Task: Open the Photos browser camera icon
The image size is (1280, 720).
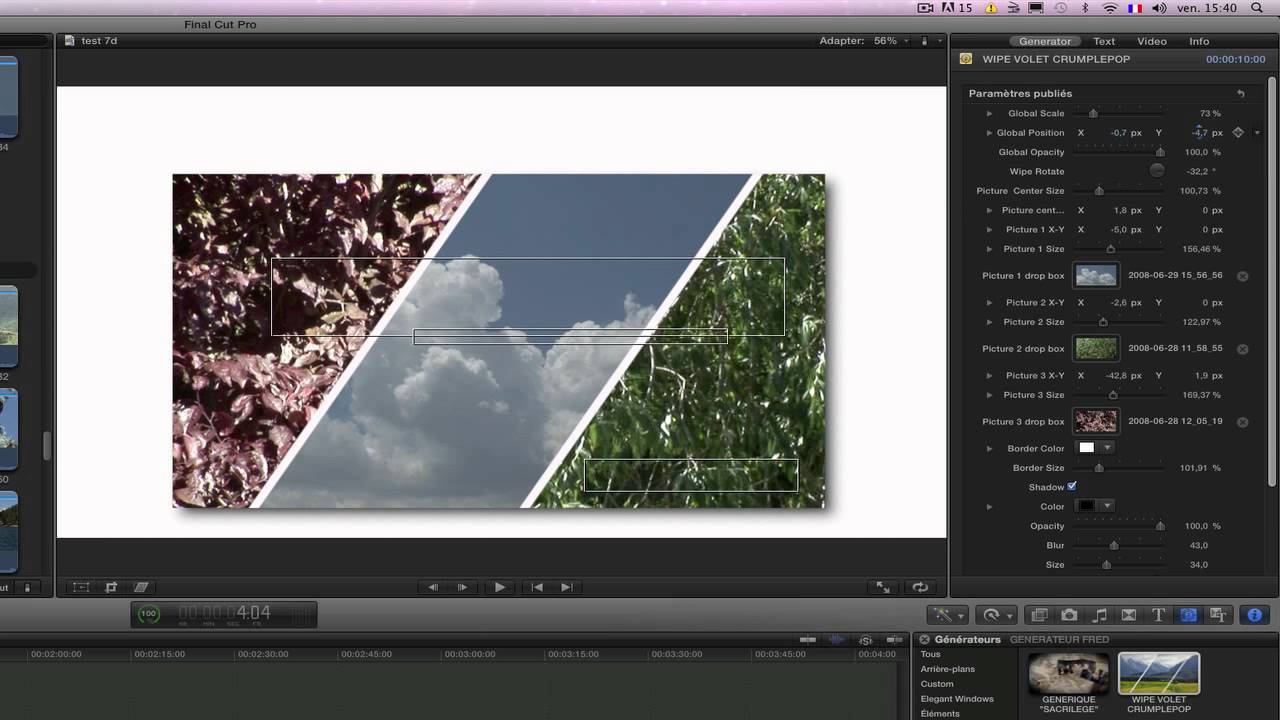Action: tap(1069, 615)
